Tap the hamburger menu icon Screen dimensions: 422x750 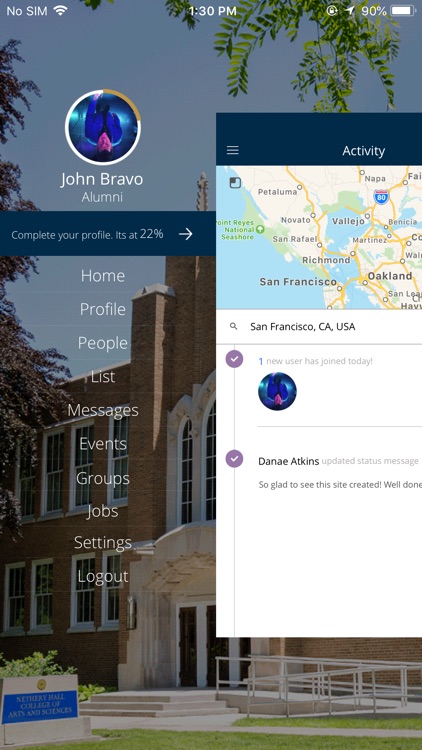[233, 150]
